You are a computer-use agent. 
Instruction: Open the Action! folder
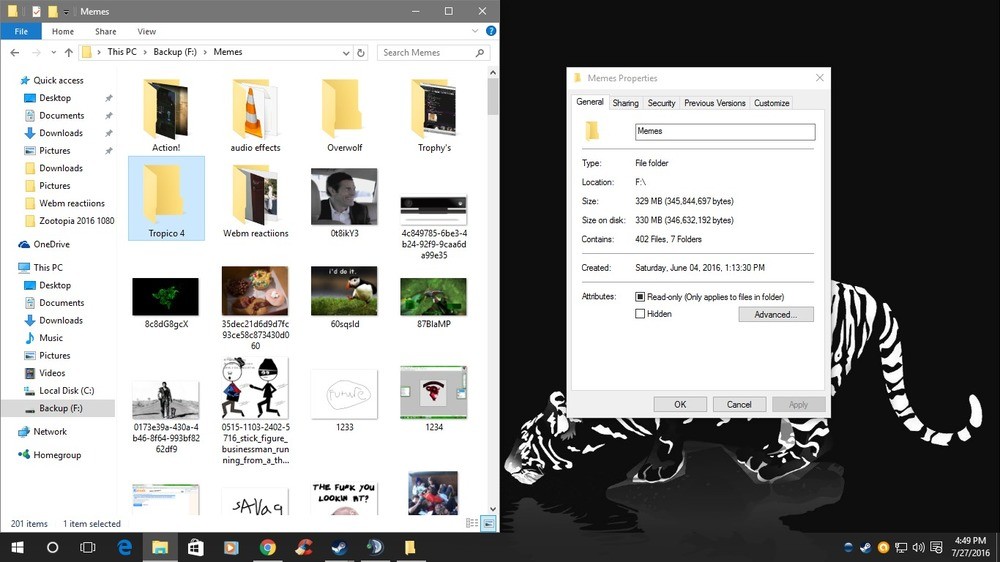click(166, 116)
